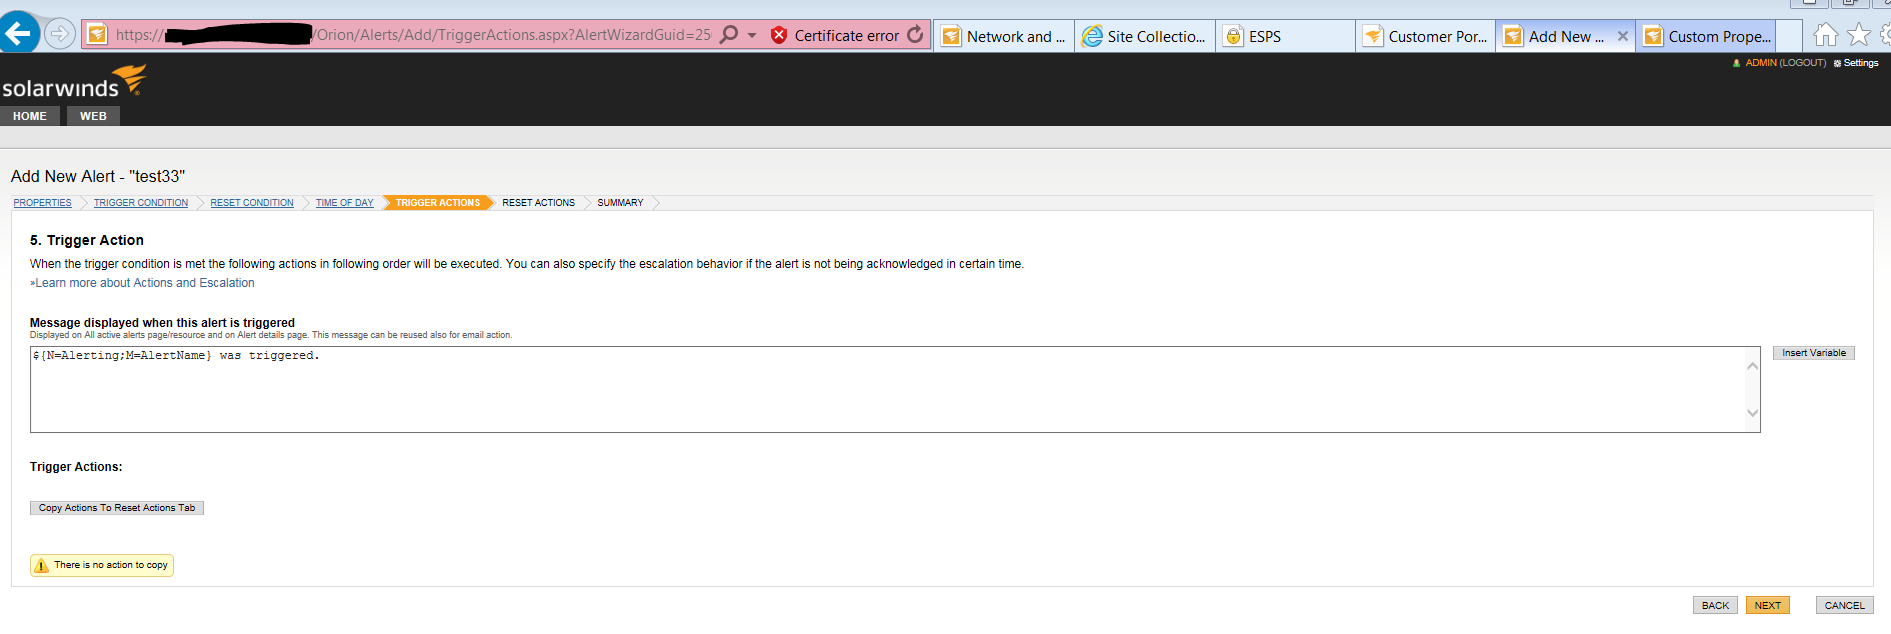The height and width of the screenshot is (634, 1891).
Task: Close the Add New... browser tab
Action: (x=1622, y=36)
